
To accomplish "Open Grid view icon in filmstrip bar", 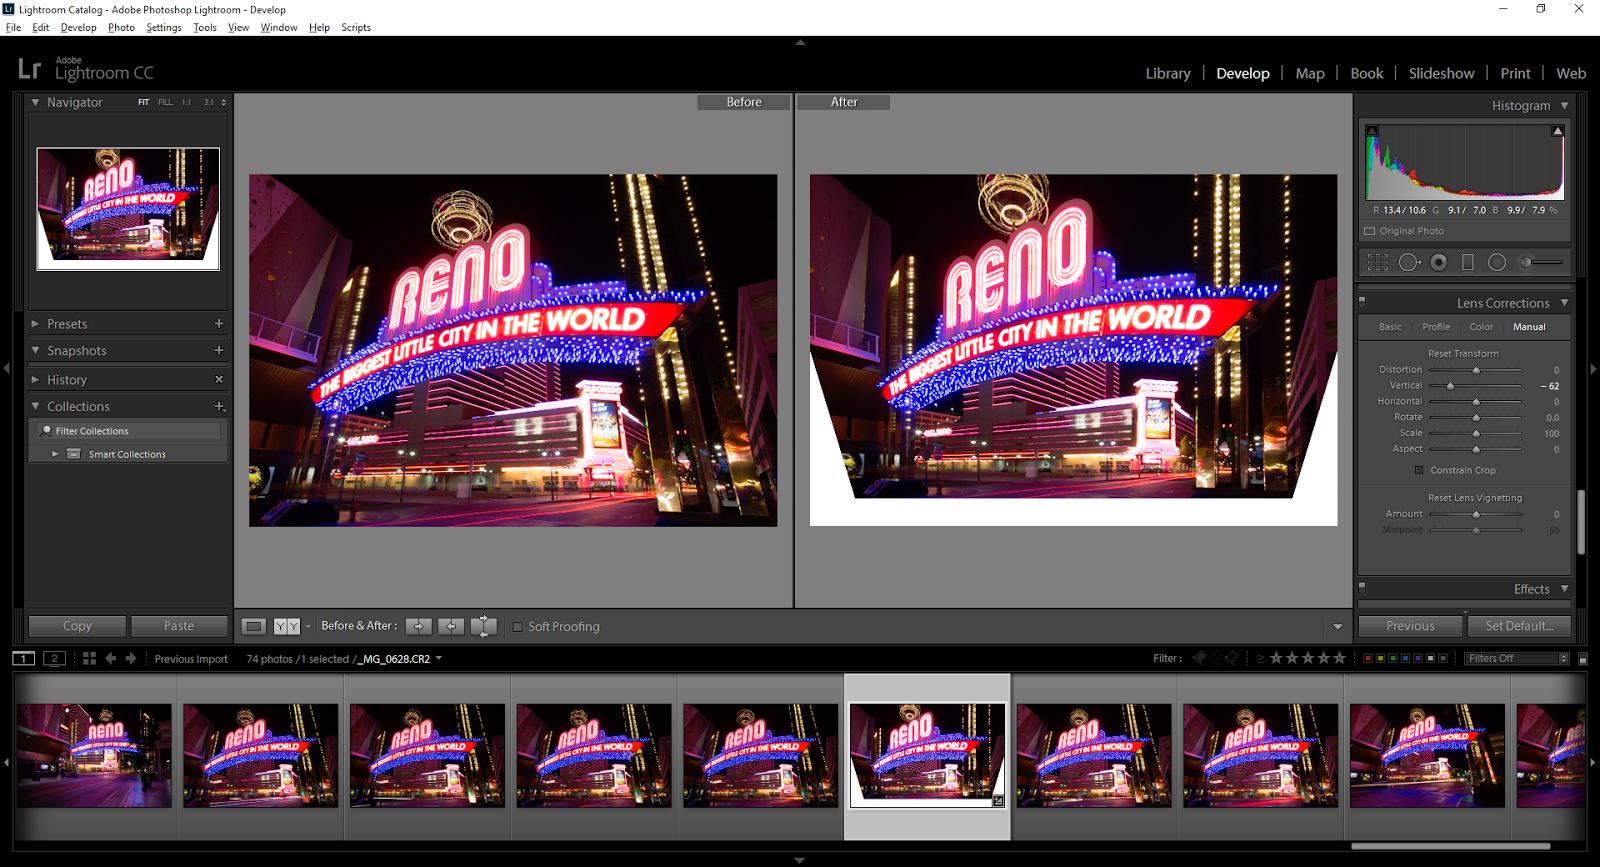I will (89, 658).
